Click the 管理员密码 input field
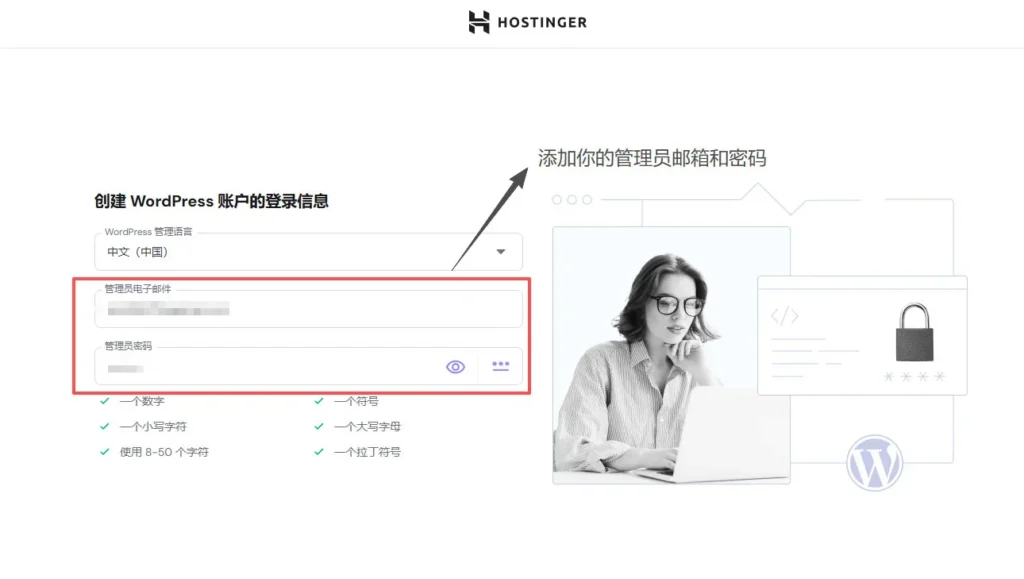The width and height of the screenshot is (1024, 579). [250, 368]
